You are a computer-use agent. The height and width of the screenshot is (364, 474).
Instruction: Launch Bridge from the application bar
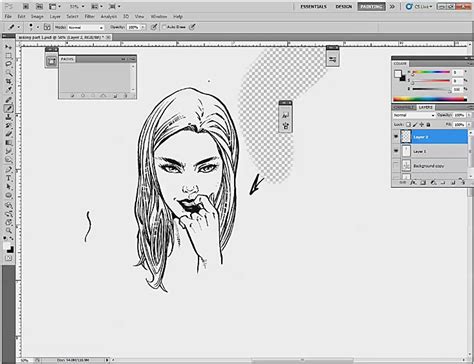click(x=27, y=6)
